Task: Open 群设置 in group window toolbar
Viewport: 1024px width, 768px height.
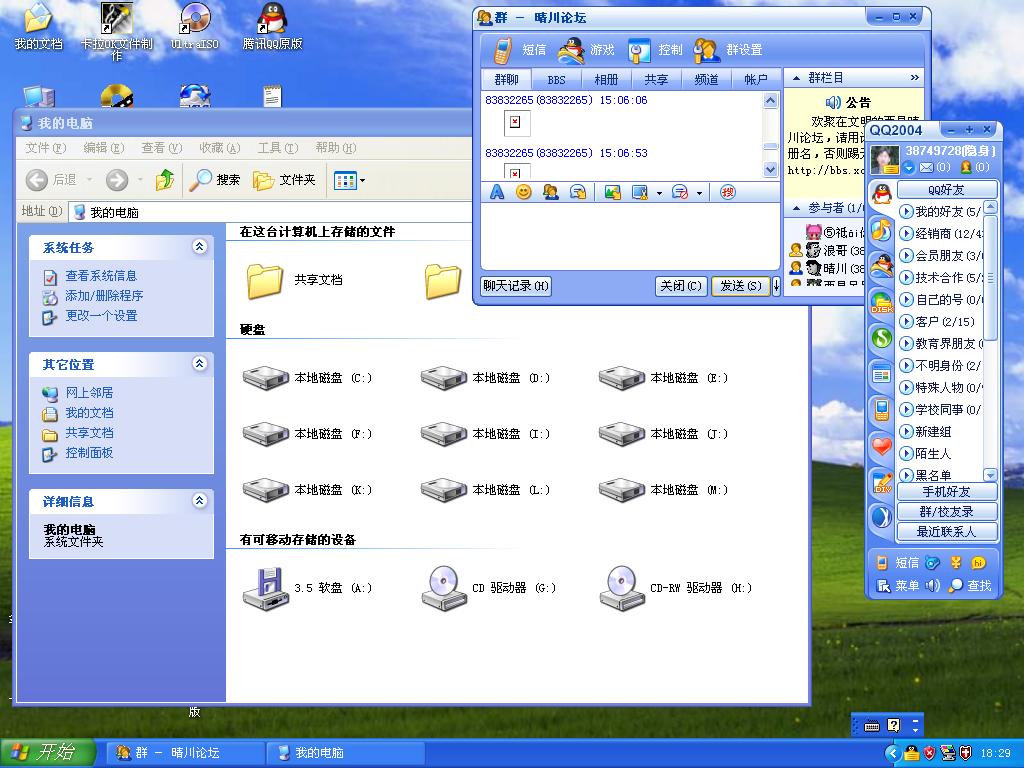Action: pyautogui.click(x=728, y=50)
